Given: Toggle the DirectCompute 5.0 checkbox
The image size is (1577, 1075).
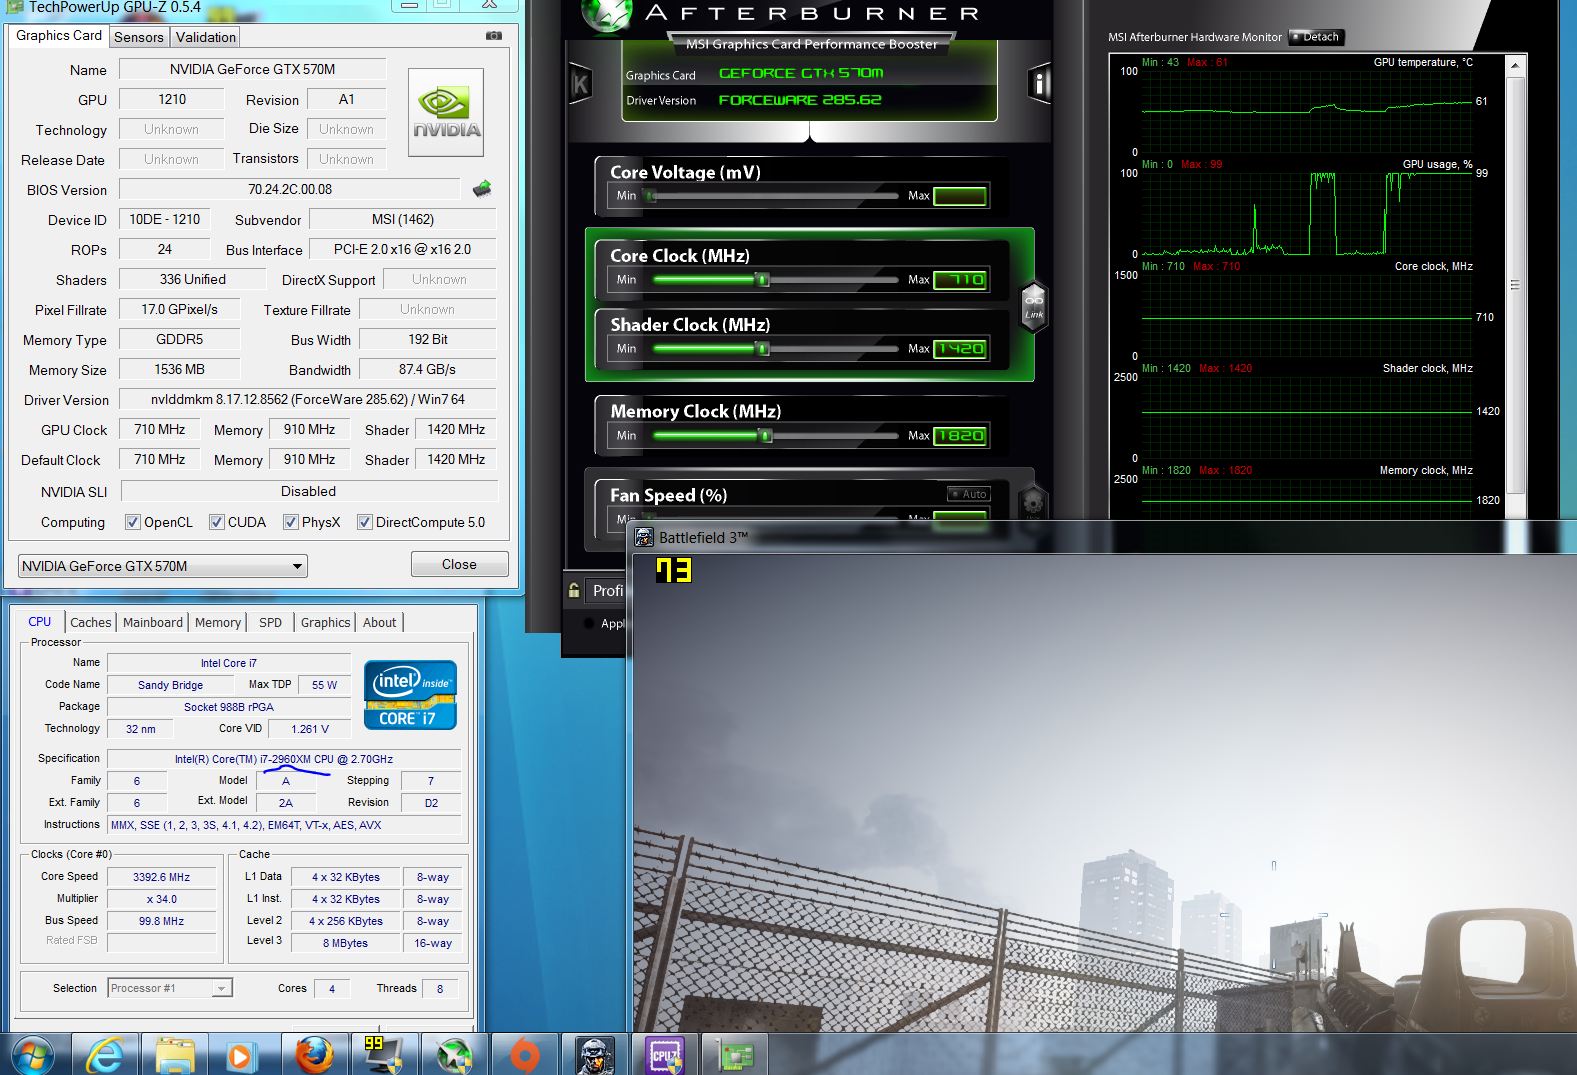Looking at the screenshot, I should pyautogui.click(x=365, y=522).
